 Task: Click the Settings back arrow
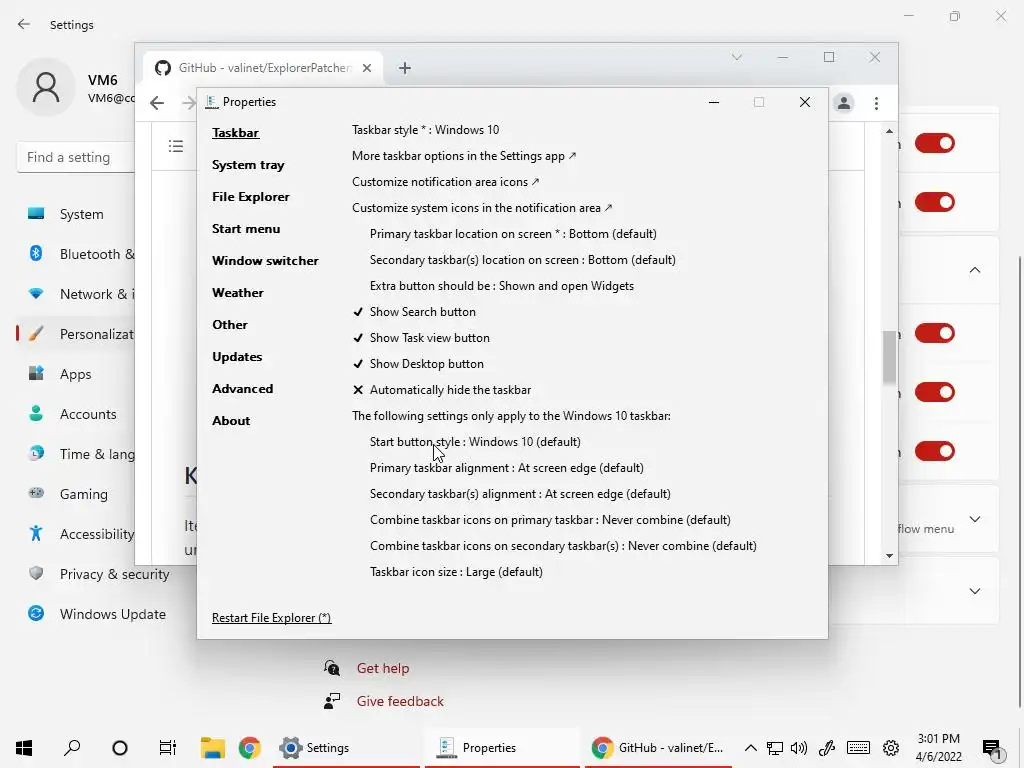[x=24, y=24]
